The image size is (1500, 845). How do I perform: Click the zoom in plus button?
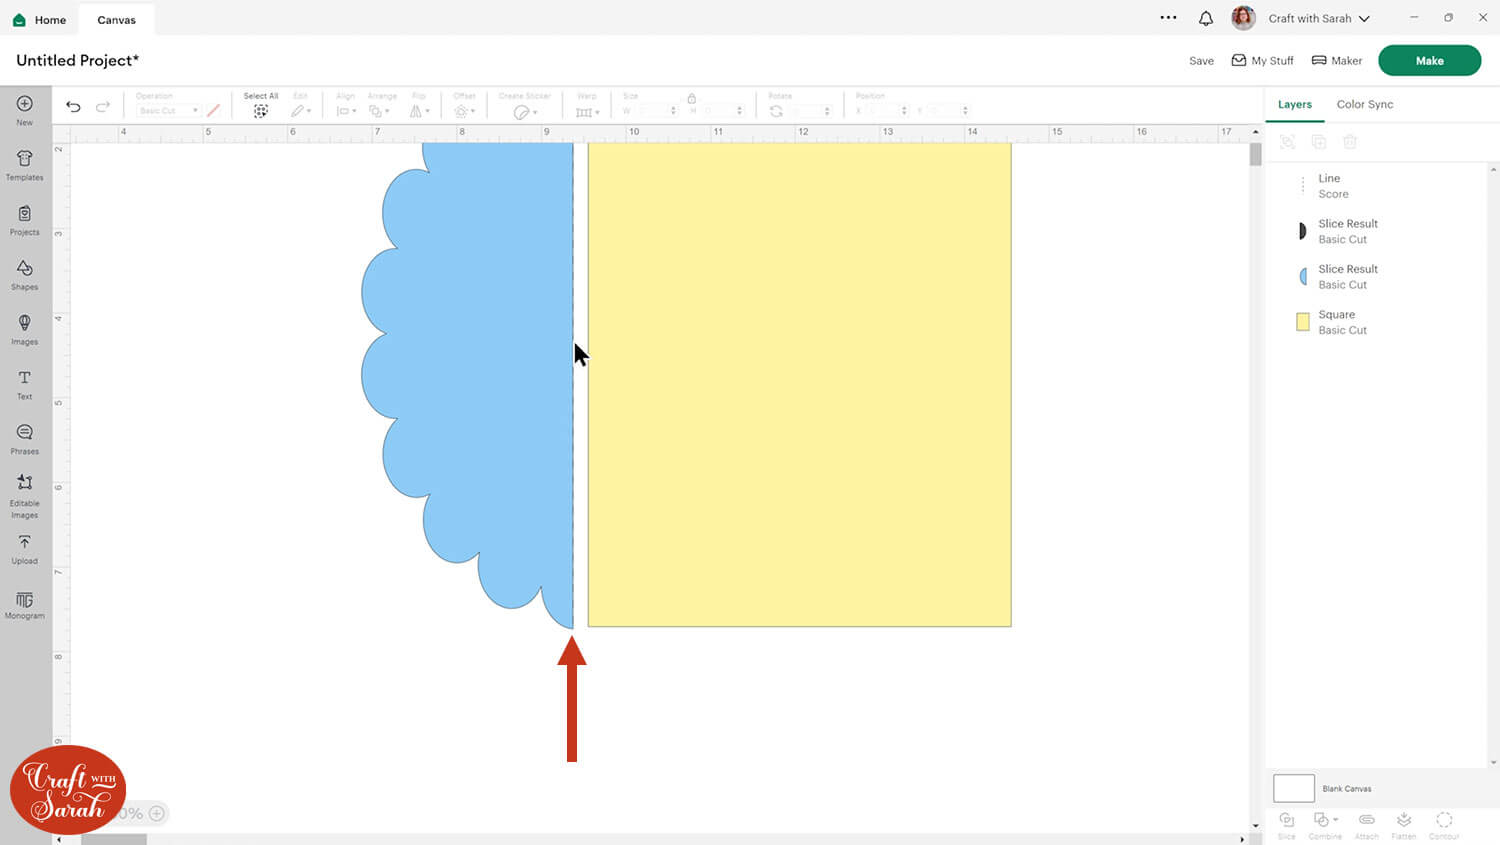point(157,813)
